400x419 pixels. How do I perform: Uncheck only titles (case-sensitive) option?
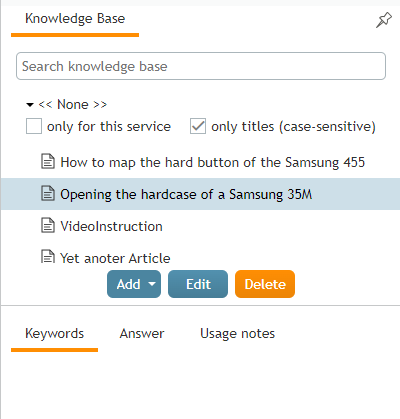pos(198,126)
